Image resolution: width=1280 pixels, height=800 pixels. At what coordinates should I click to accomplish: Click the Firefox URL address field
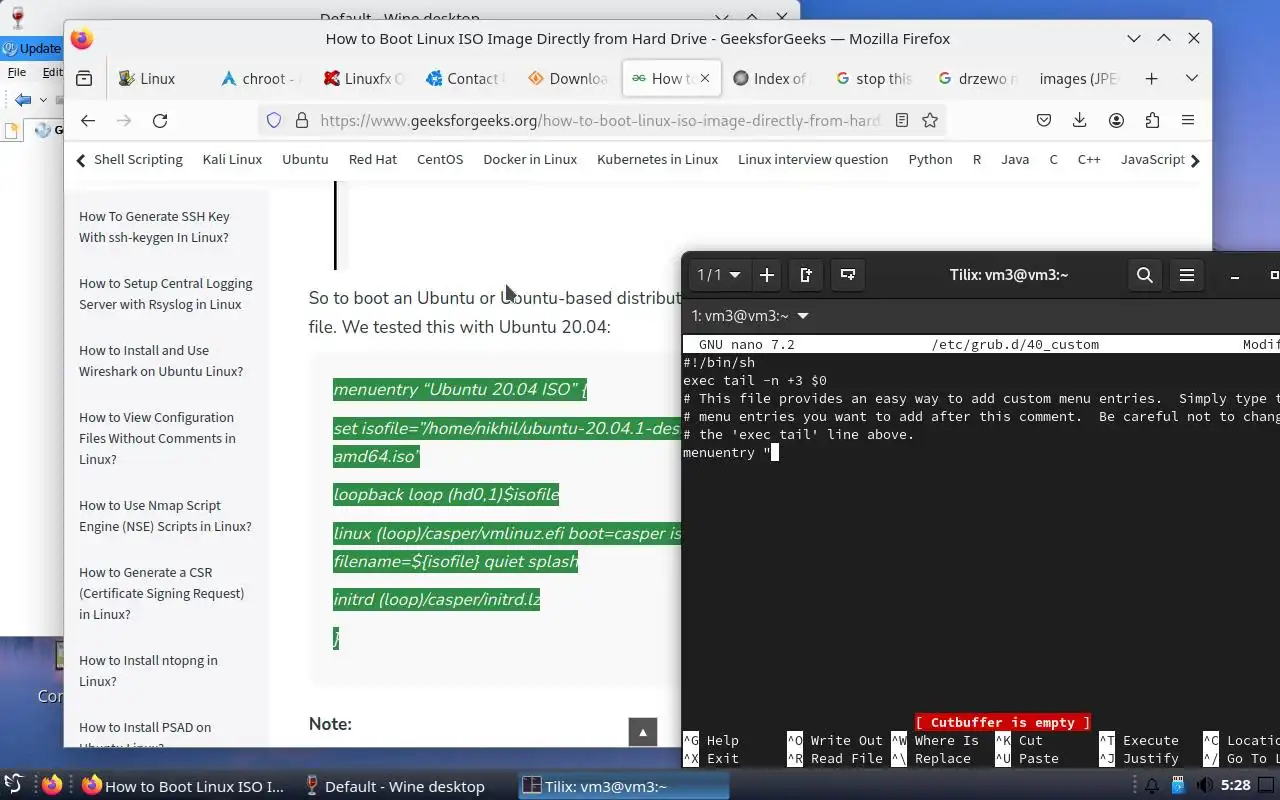600,120
